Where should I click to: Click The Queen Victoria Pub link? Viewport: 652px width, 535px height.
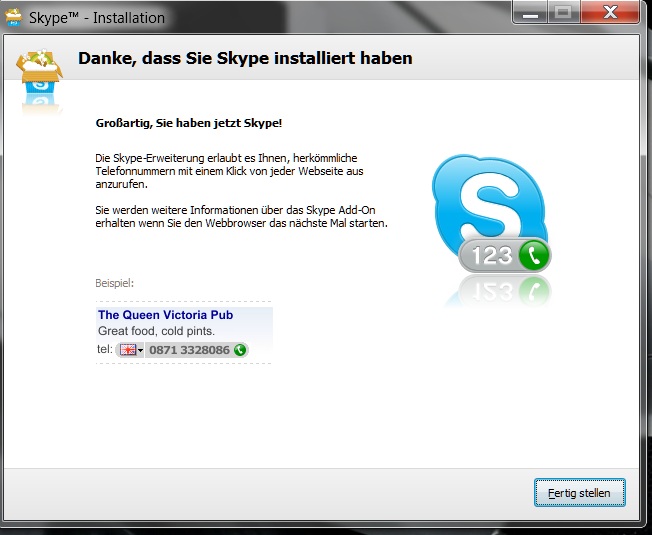(x=165, y=315)
